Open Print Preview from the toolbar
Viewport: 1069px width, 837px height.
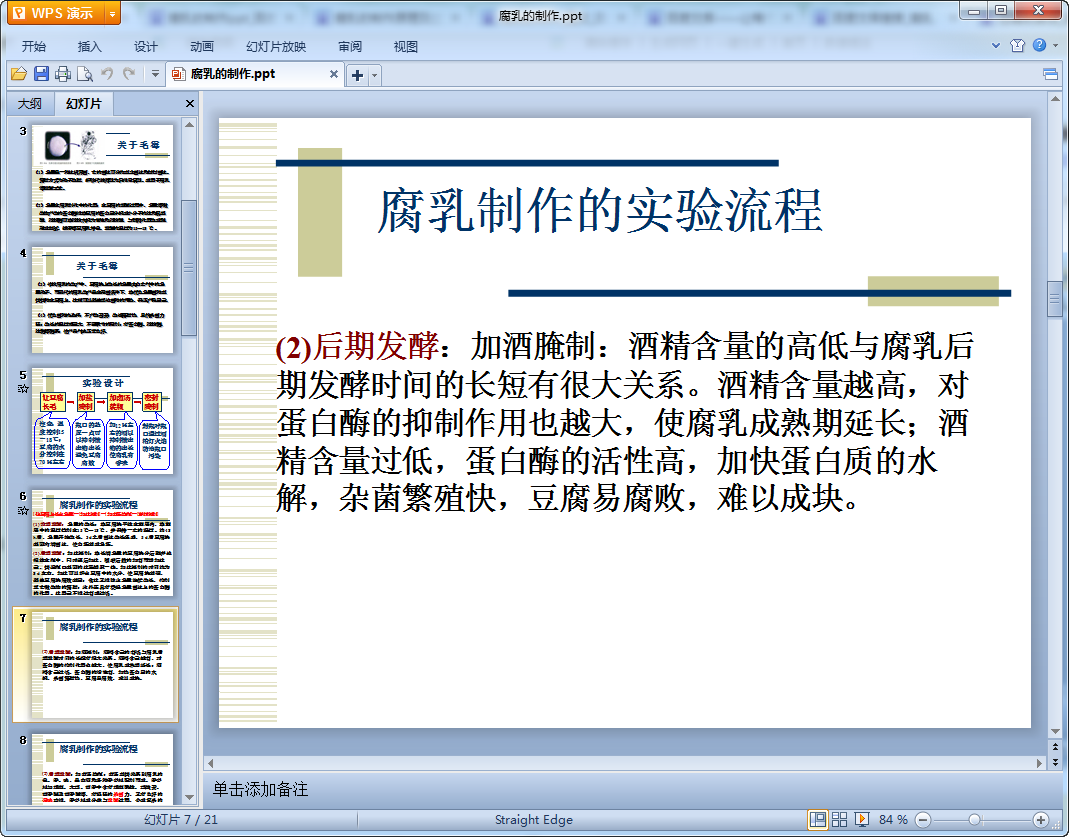tap(85, 74)
